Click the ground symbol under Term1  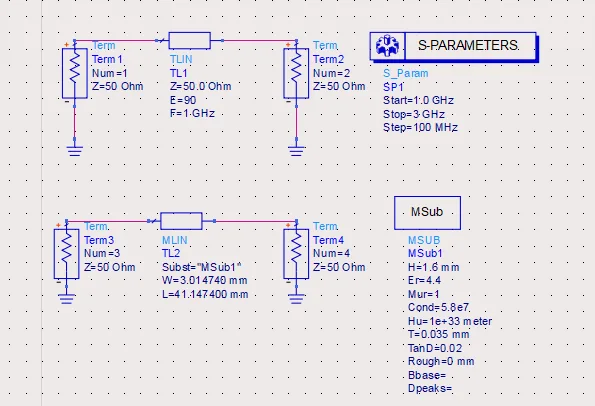tap(75, 151)
